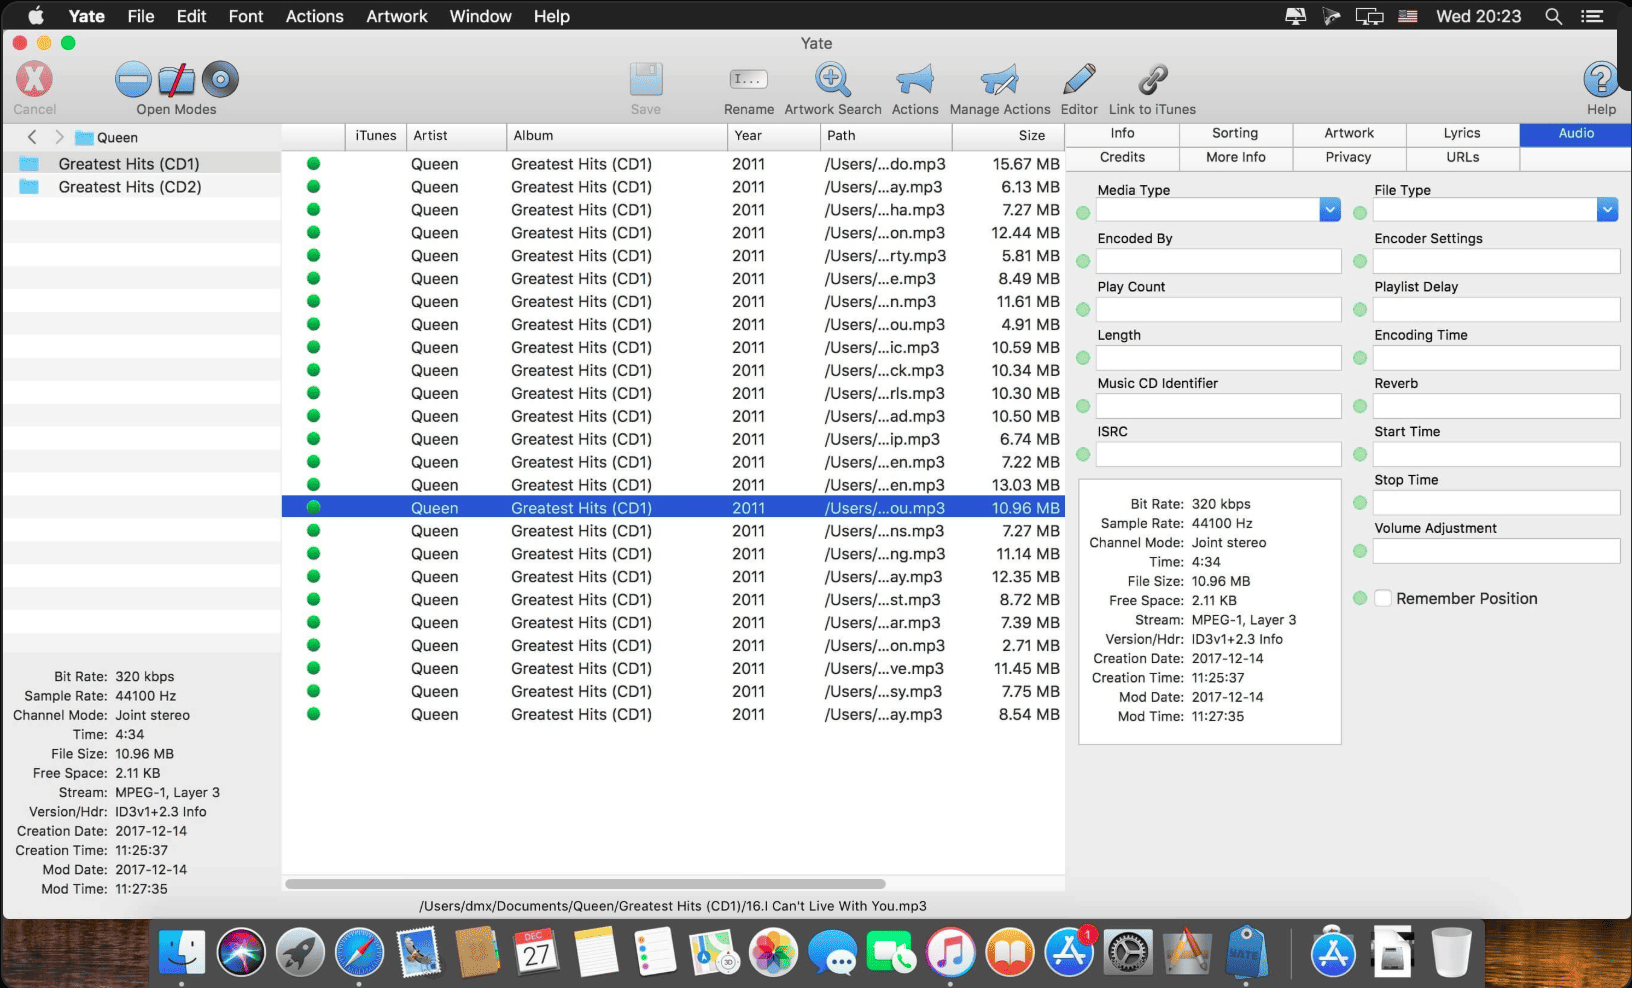This screenshot has width=1632, height=988.
Task: Switch to the Lyrics tab
Action: 1462,133
